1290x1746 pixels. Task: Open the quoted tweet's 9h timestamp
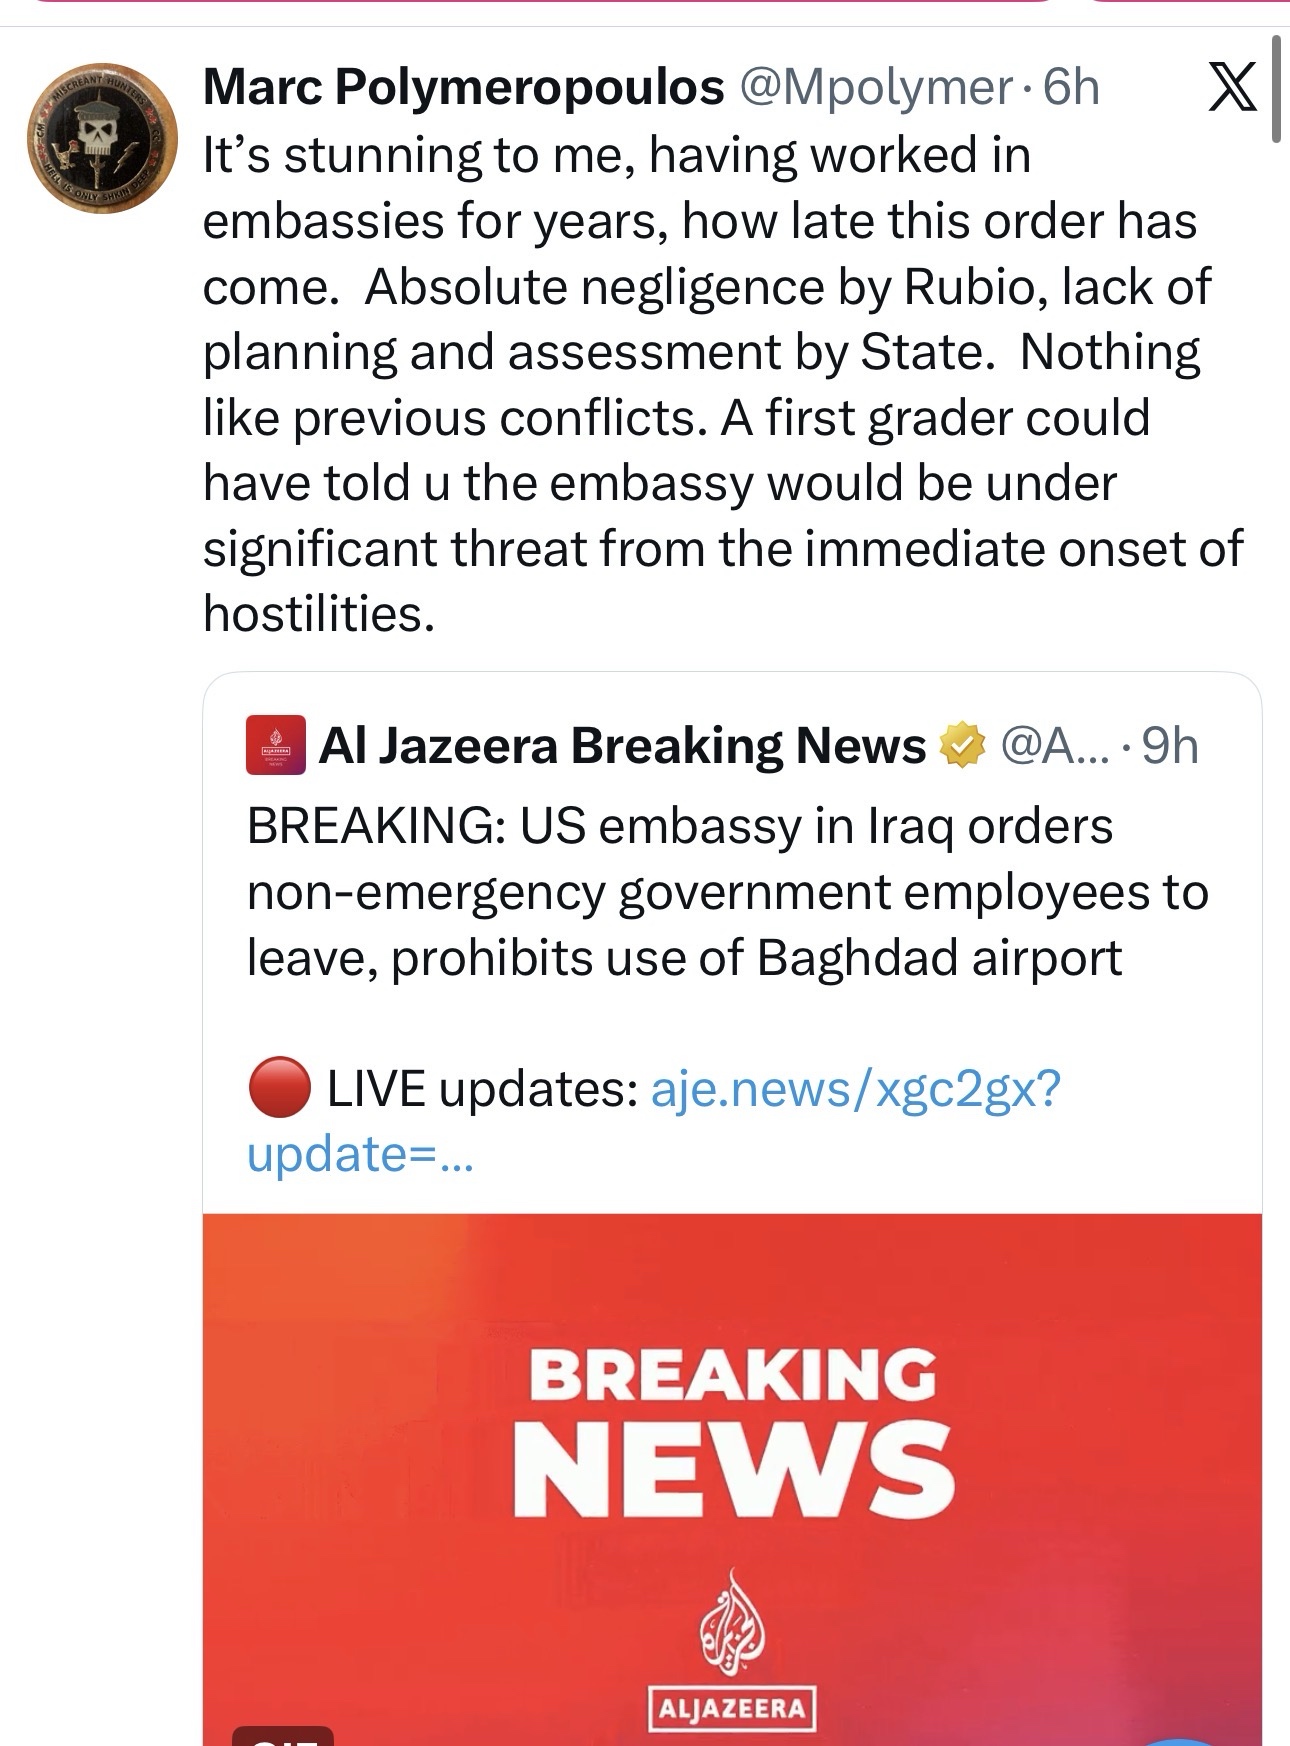[1170, 746]
